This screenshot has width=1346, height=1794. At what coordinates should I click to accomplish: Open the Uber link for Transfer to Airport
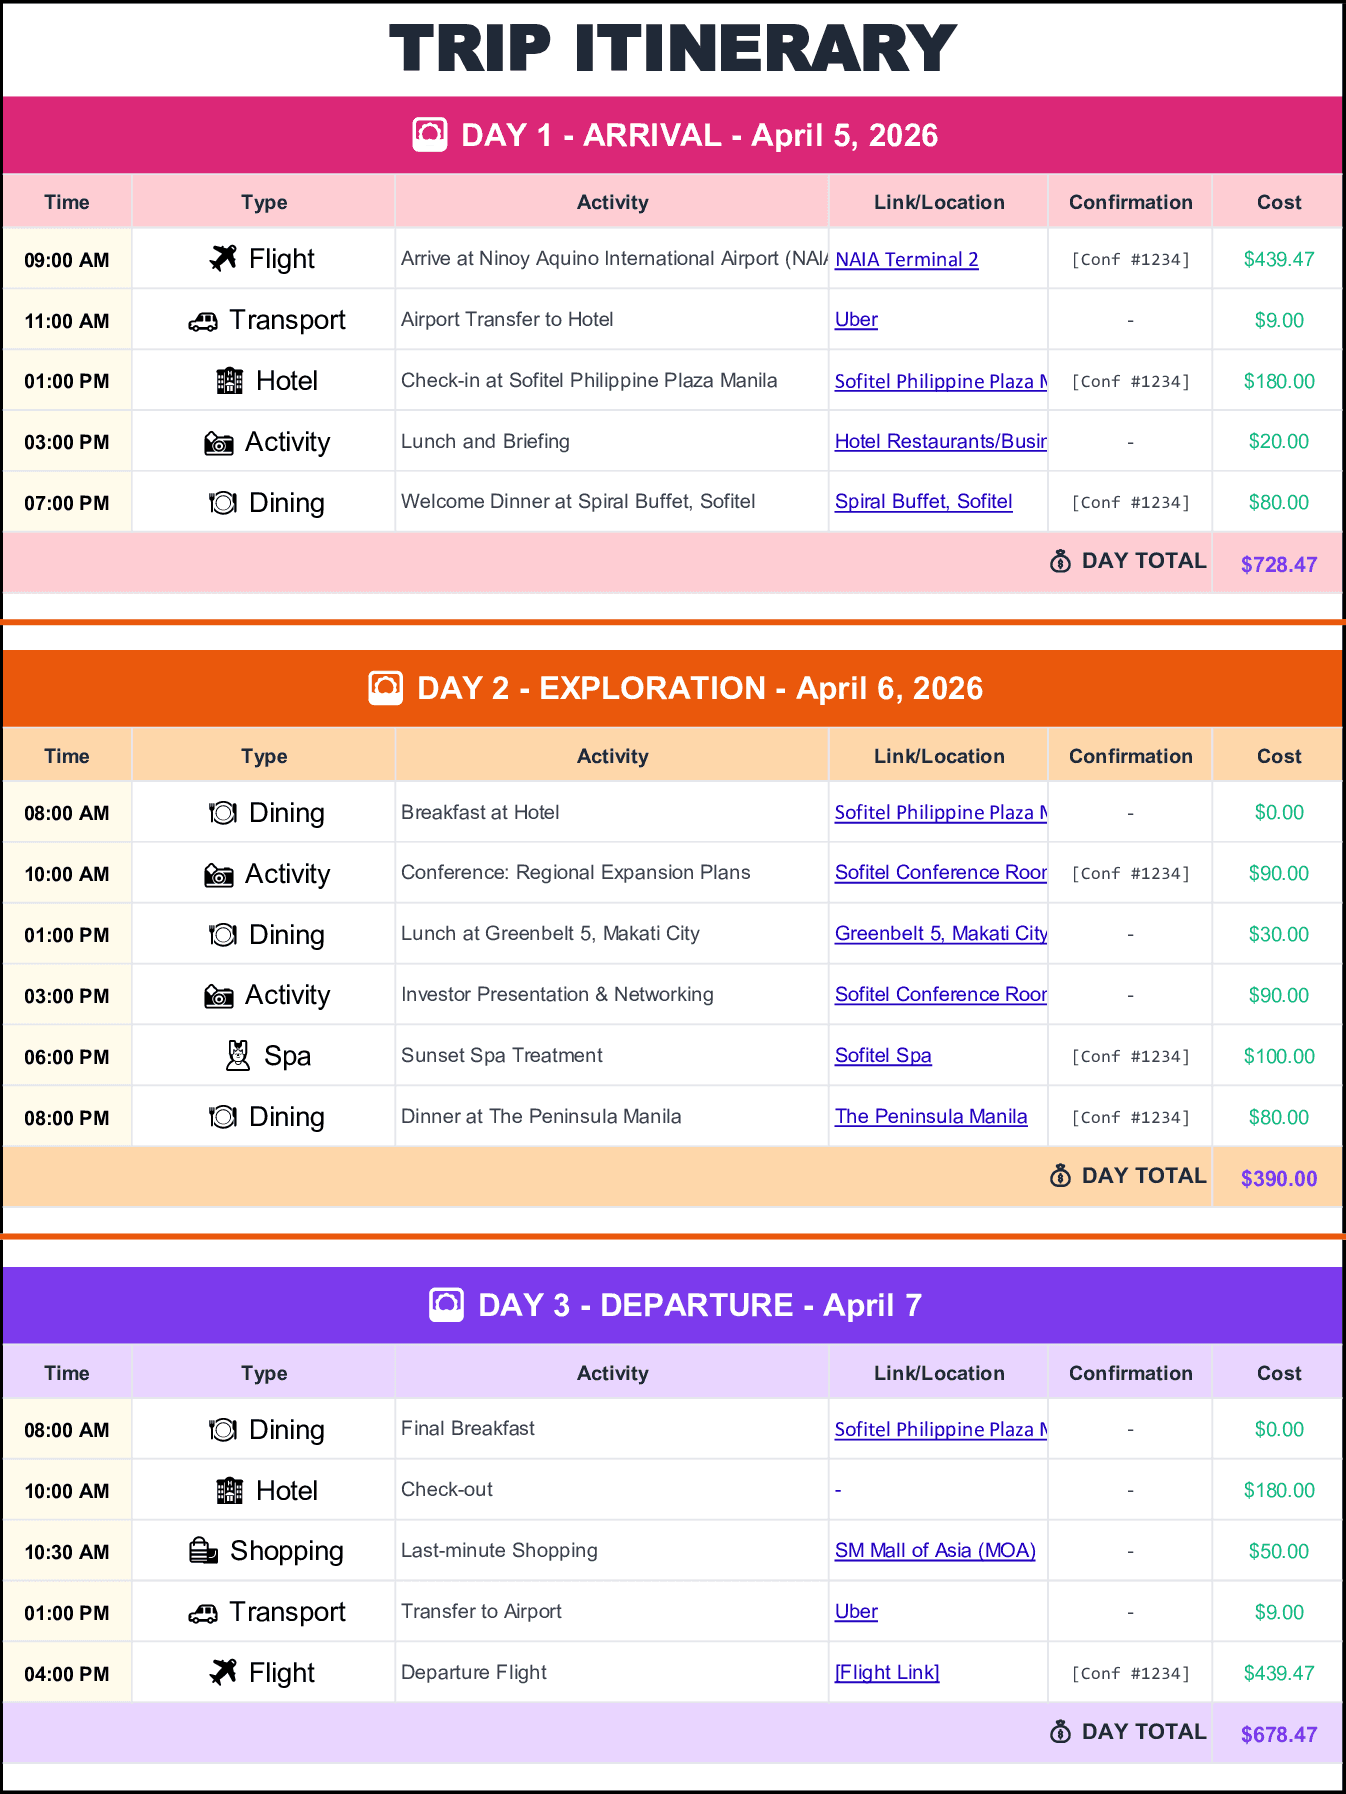pos(856,1611)
